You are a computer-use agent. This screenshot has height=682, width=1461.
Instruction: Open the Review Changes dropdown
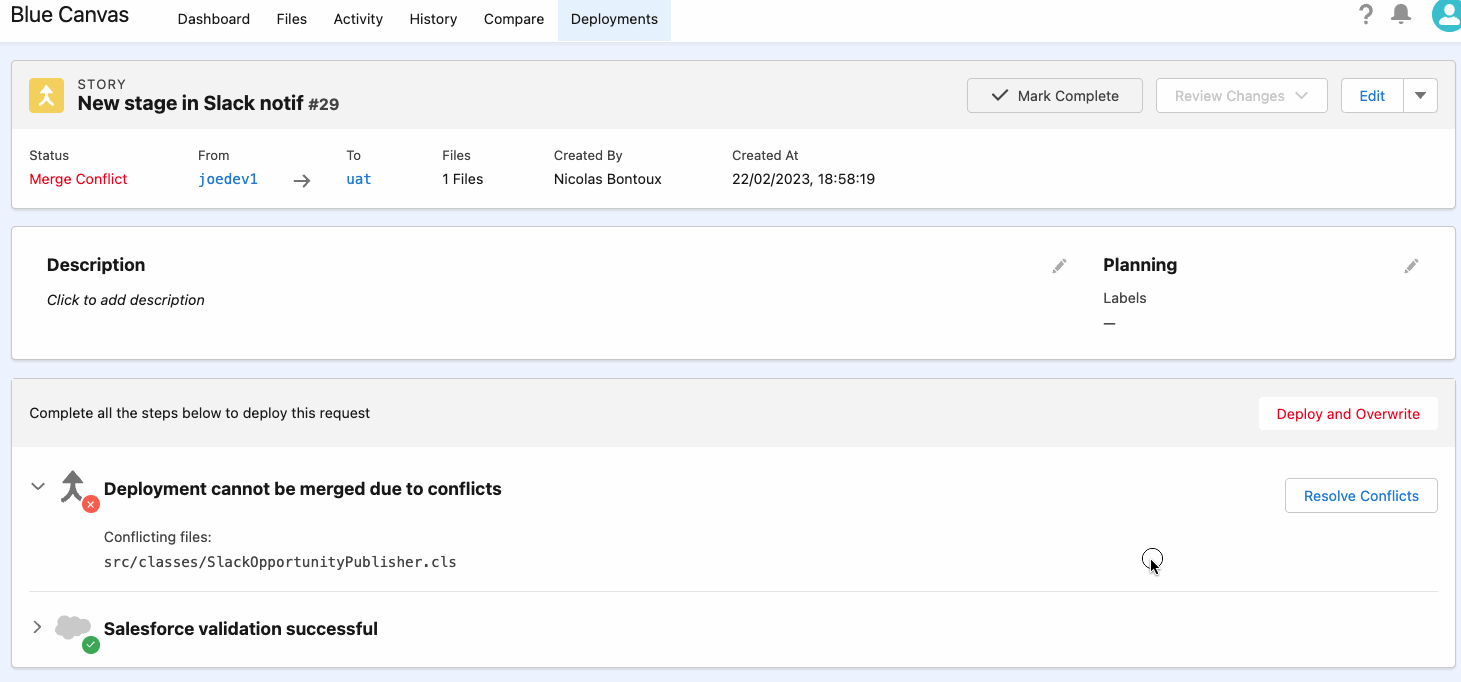point(1241,95)
